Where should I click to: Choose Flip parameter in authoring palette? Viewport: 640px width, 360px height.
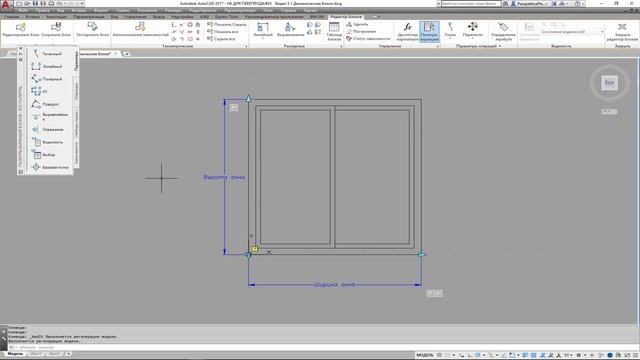[48, 129]
